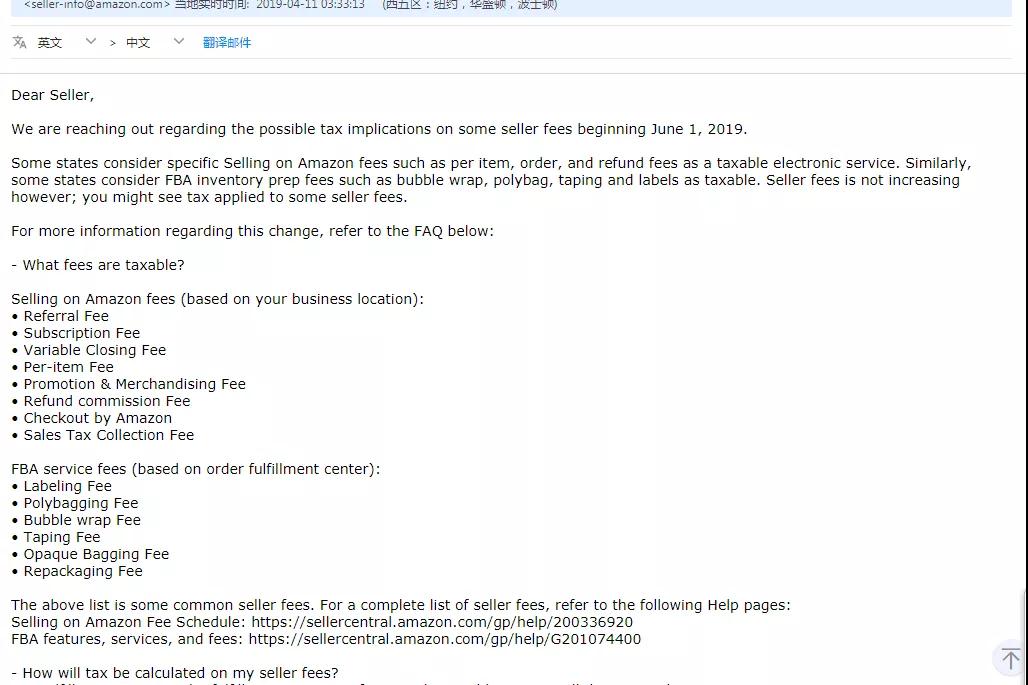Click the email timestamp 2019-04-11 03:33:13

click(x=310, y=5)
